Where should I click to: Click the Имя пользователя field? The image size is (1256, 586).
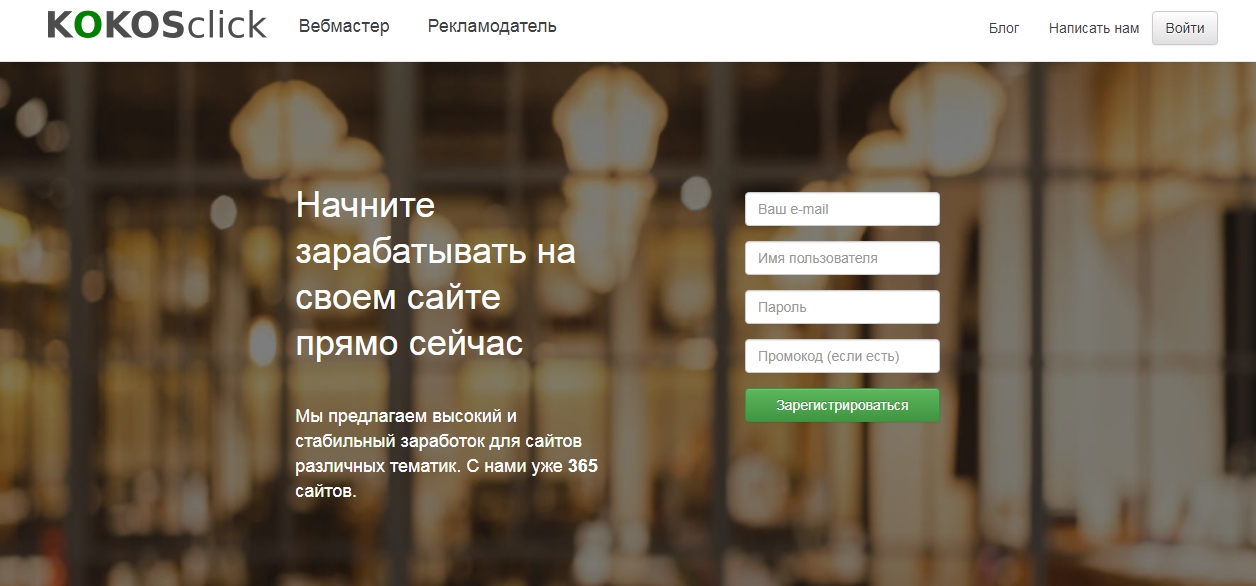coord(841,257)
